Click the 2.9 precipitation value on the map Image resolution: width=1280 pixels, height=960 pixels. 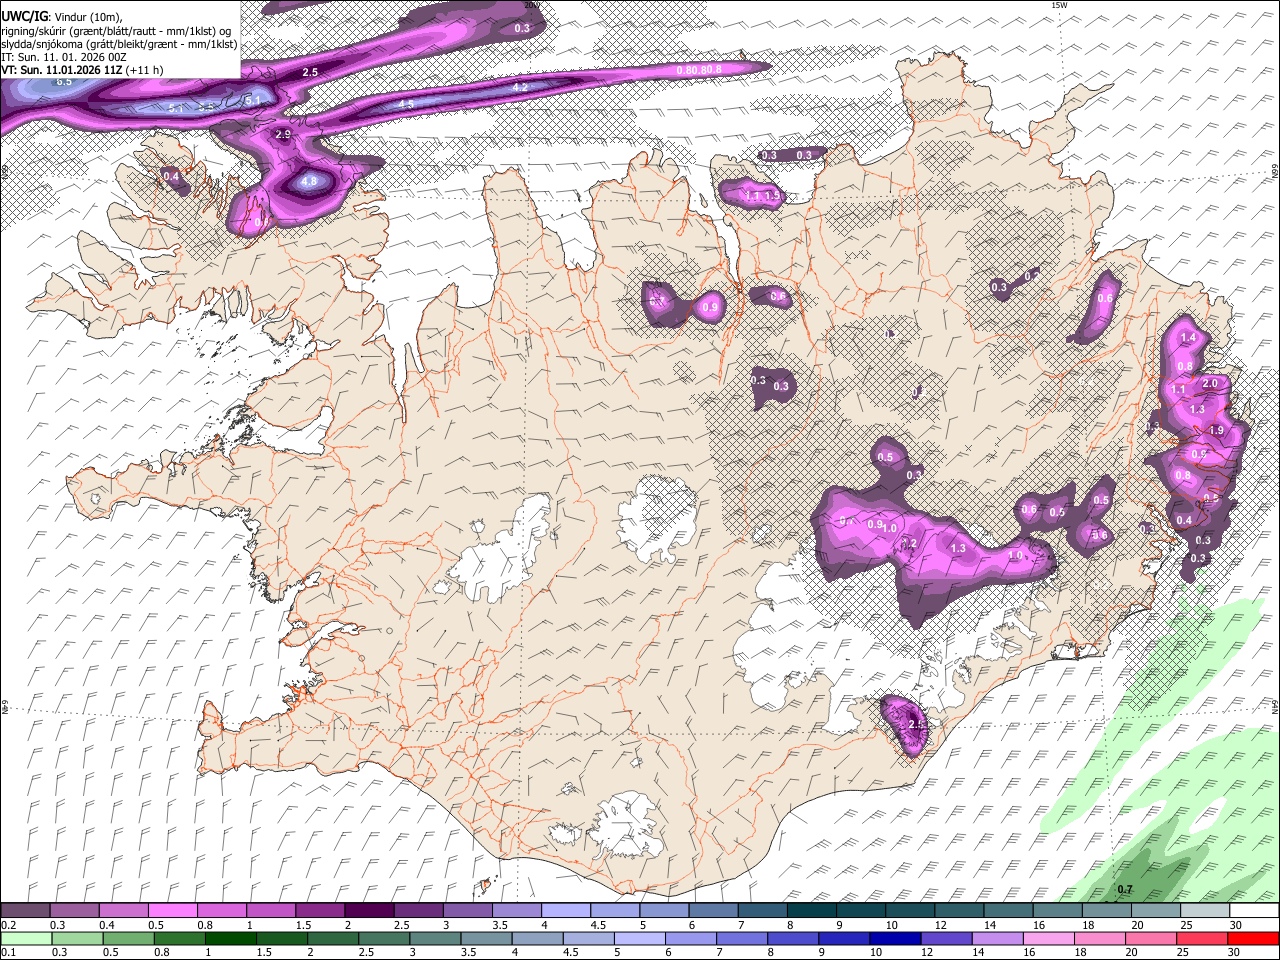pos(283,134)
